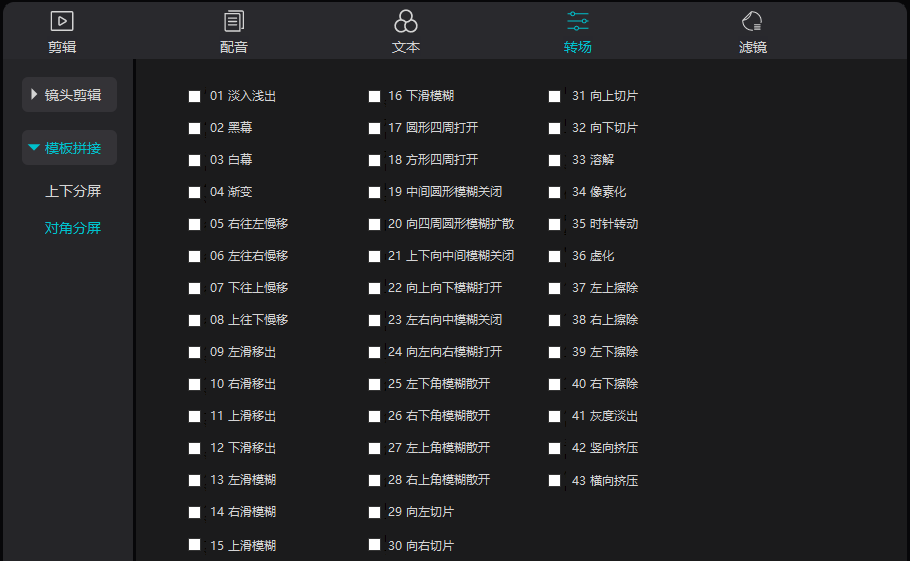Check the 18 方形四周打开 box
Viewport: 910px width, 561px height.
(x=374, y=160)
